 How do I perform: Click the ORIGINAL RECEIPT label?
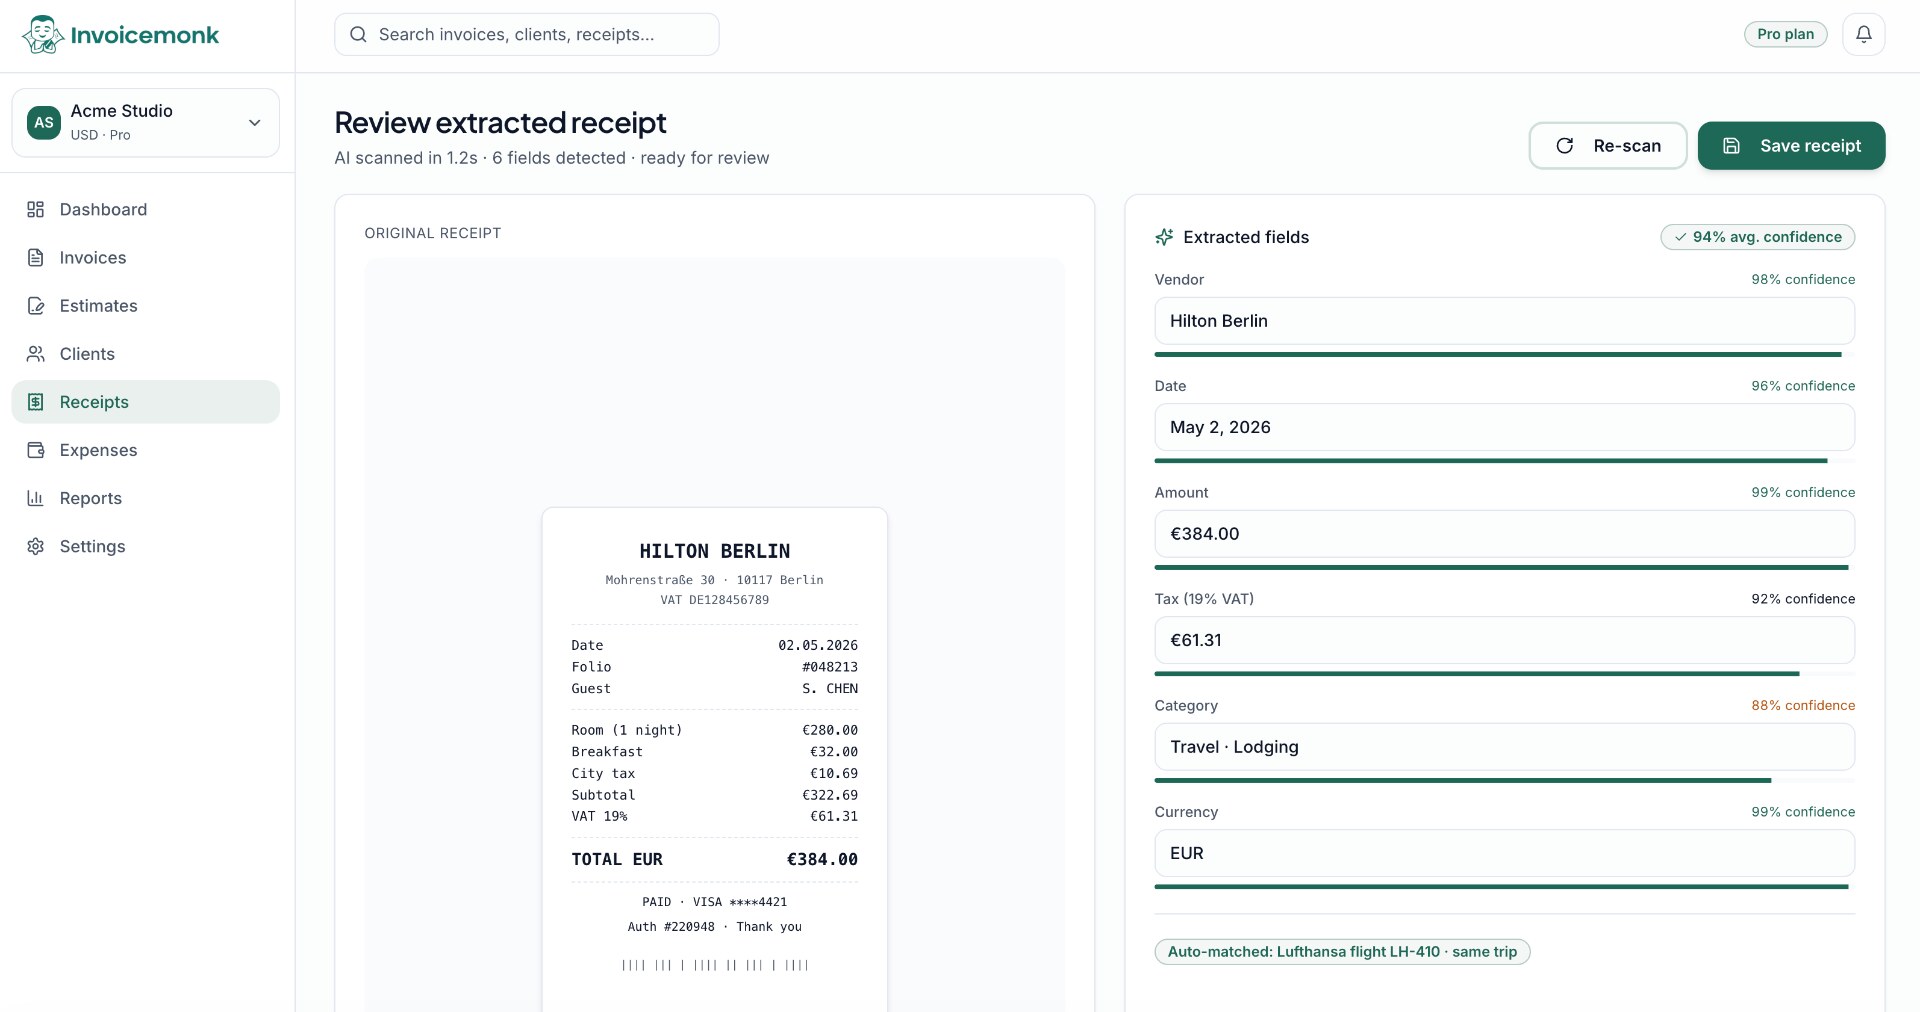coord(433,233)
